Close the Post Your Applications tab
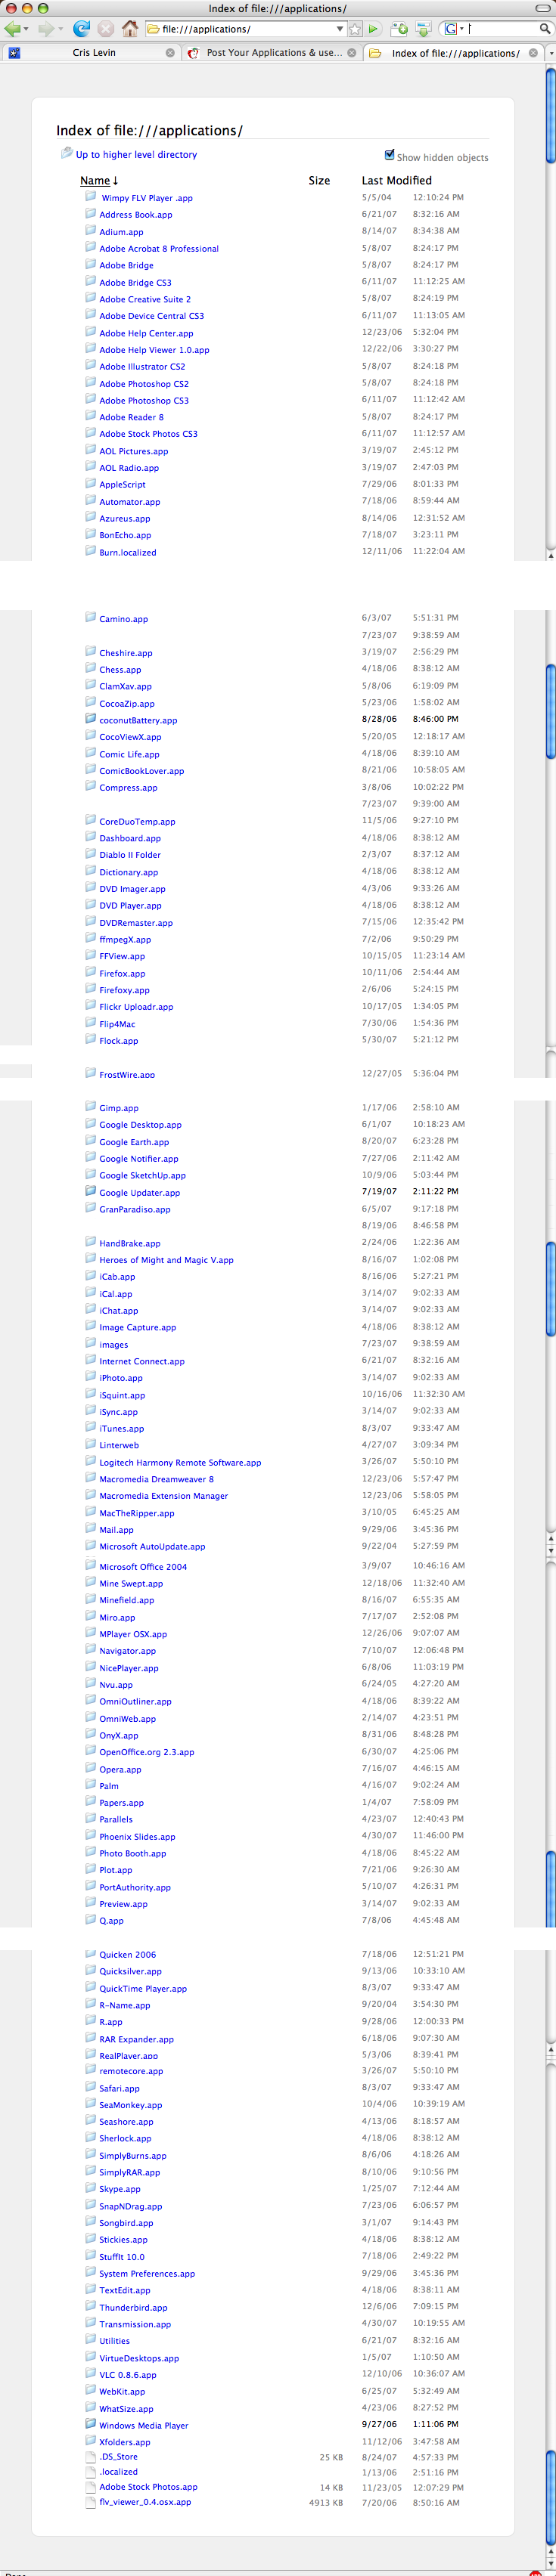Viewport: 556px width, 2576px height. 352,53
